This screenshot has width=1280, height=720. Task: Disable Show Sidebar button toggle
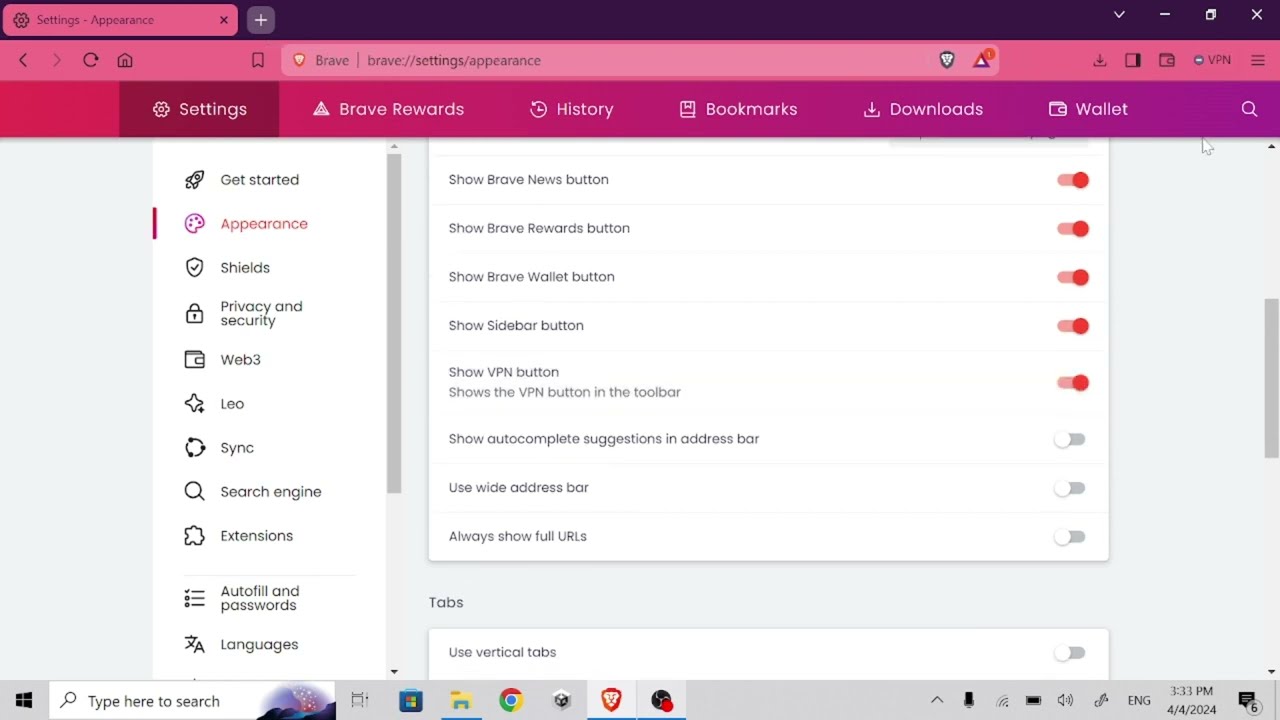(1072, 326)
